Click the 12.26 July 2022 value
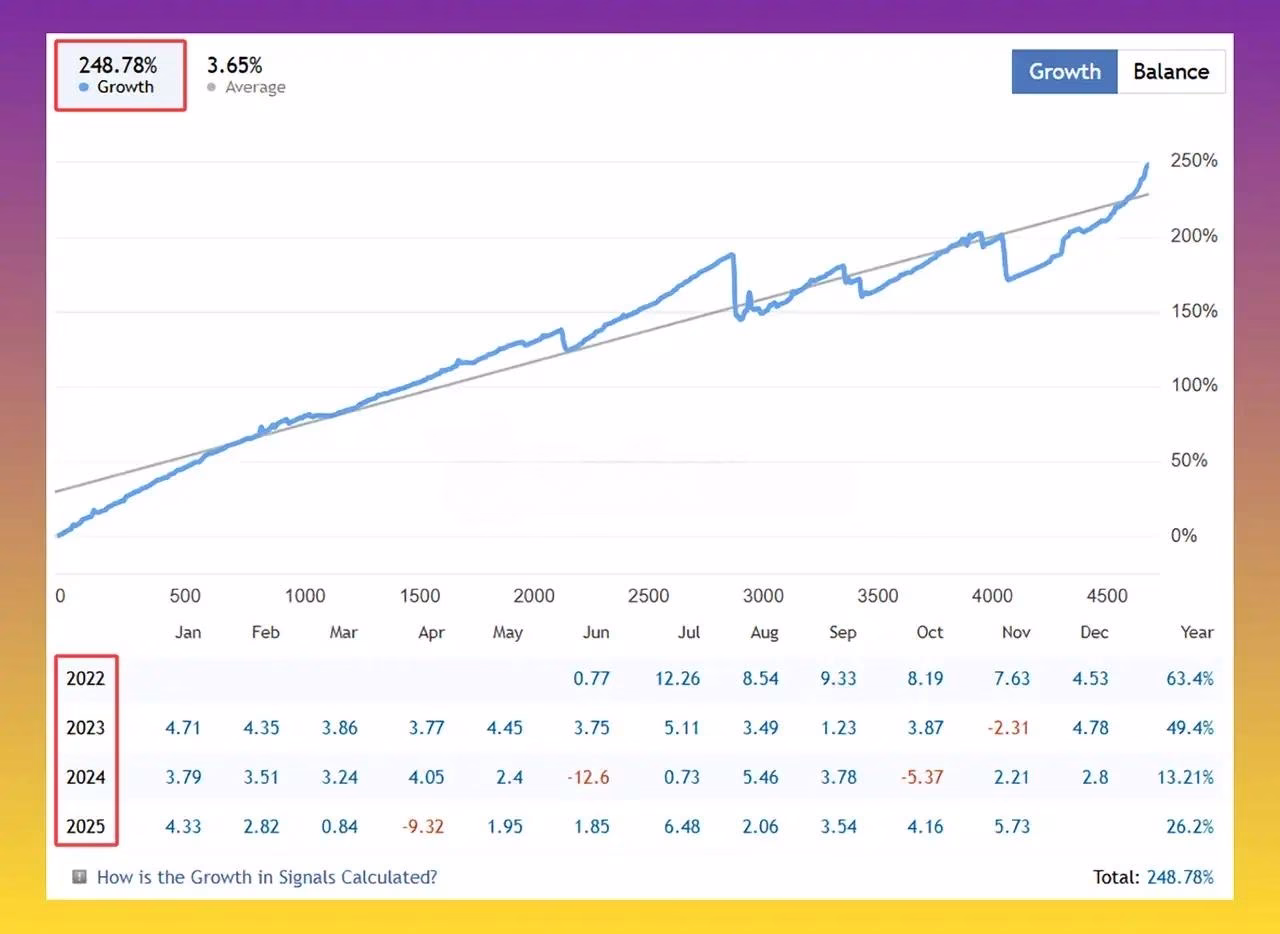1280x934 pixels. point(678,679)
